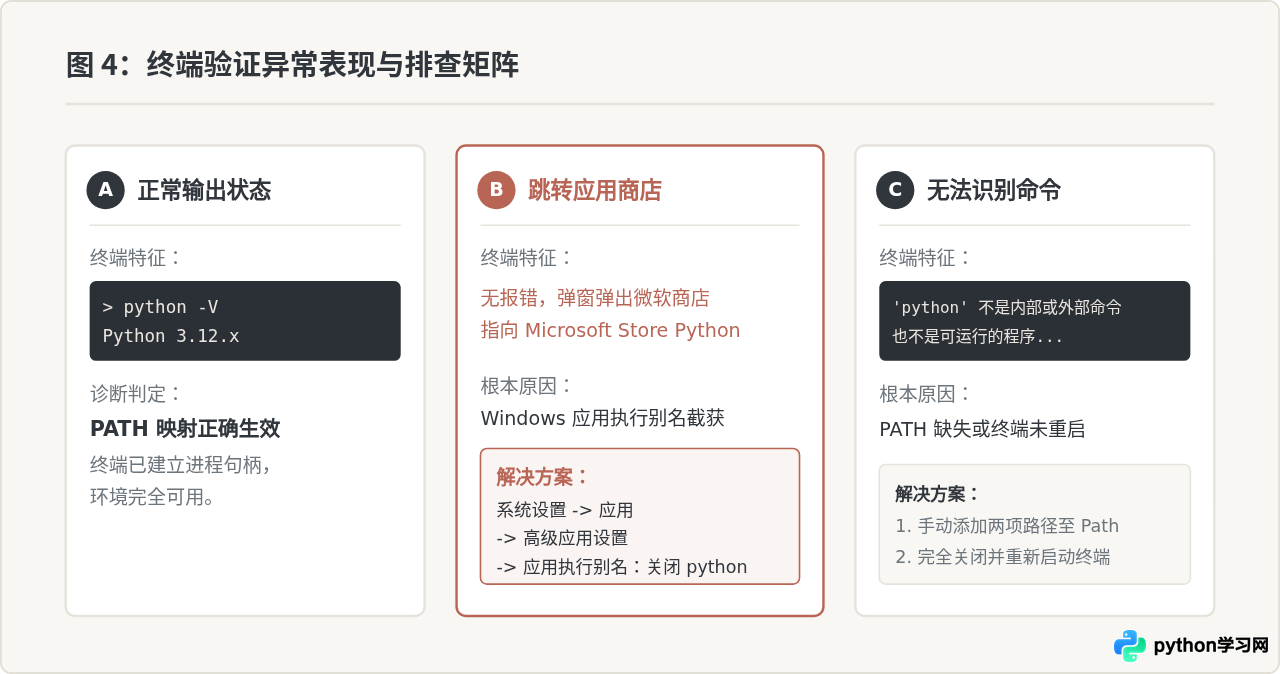Screen dimensions: 1280x674
Task: Click the circled C badge icon
Action: coord(895,190)
